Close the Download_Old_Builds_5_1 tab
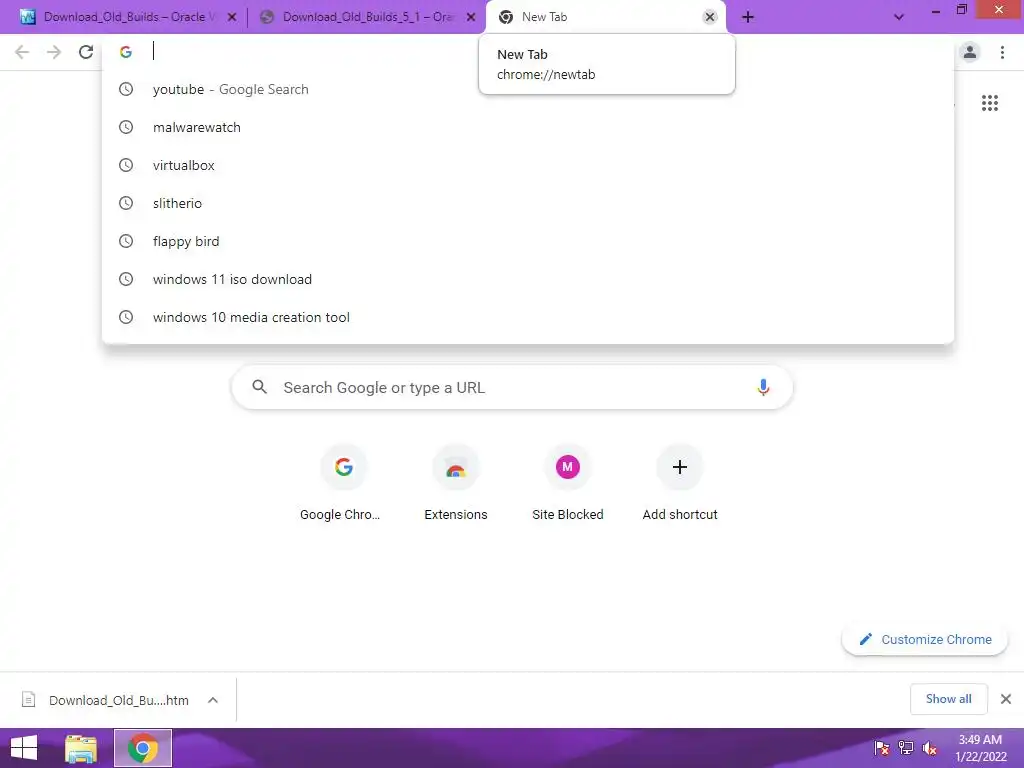1024x768 pixels. [x=471, y=17]
